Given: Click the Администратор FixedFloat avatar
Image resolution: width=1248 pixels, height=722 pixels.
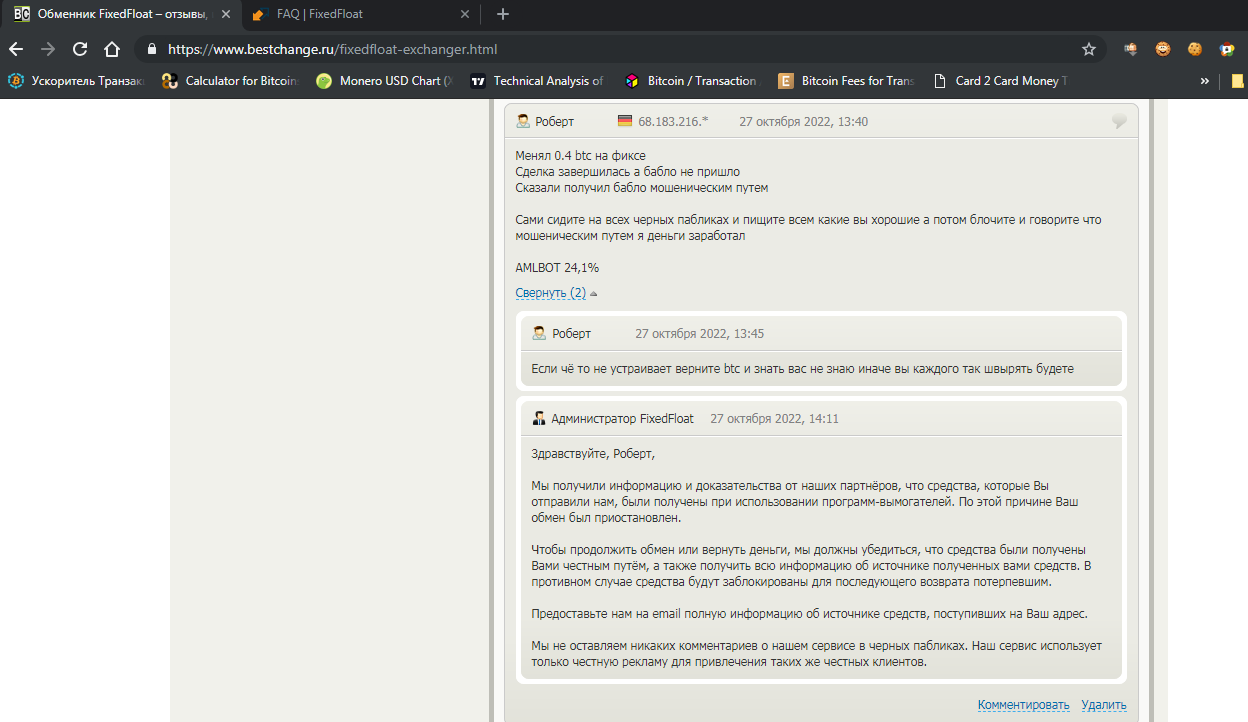Looking at the screenshot, I should pos(539,418).
